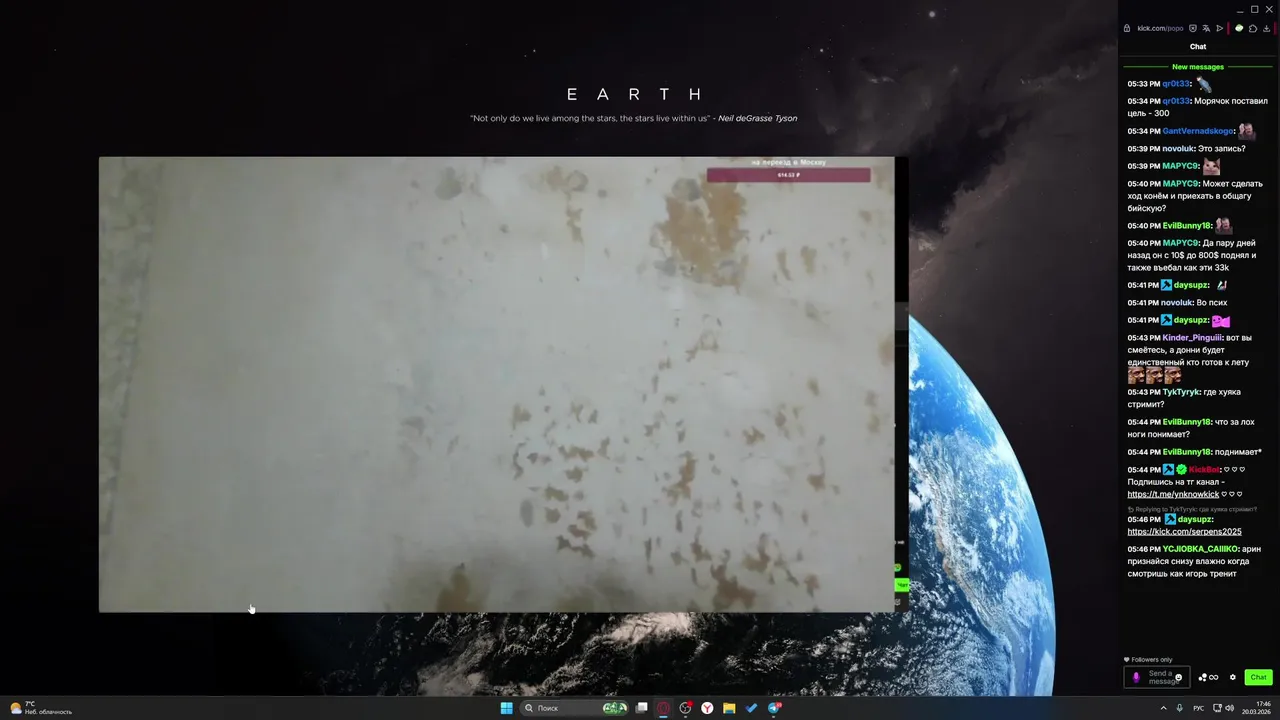Viewport: 1280px width, 720px height.
Task: Click the microphone icon in system tray
Action: point(1180,708)
